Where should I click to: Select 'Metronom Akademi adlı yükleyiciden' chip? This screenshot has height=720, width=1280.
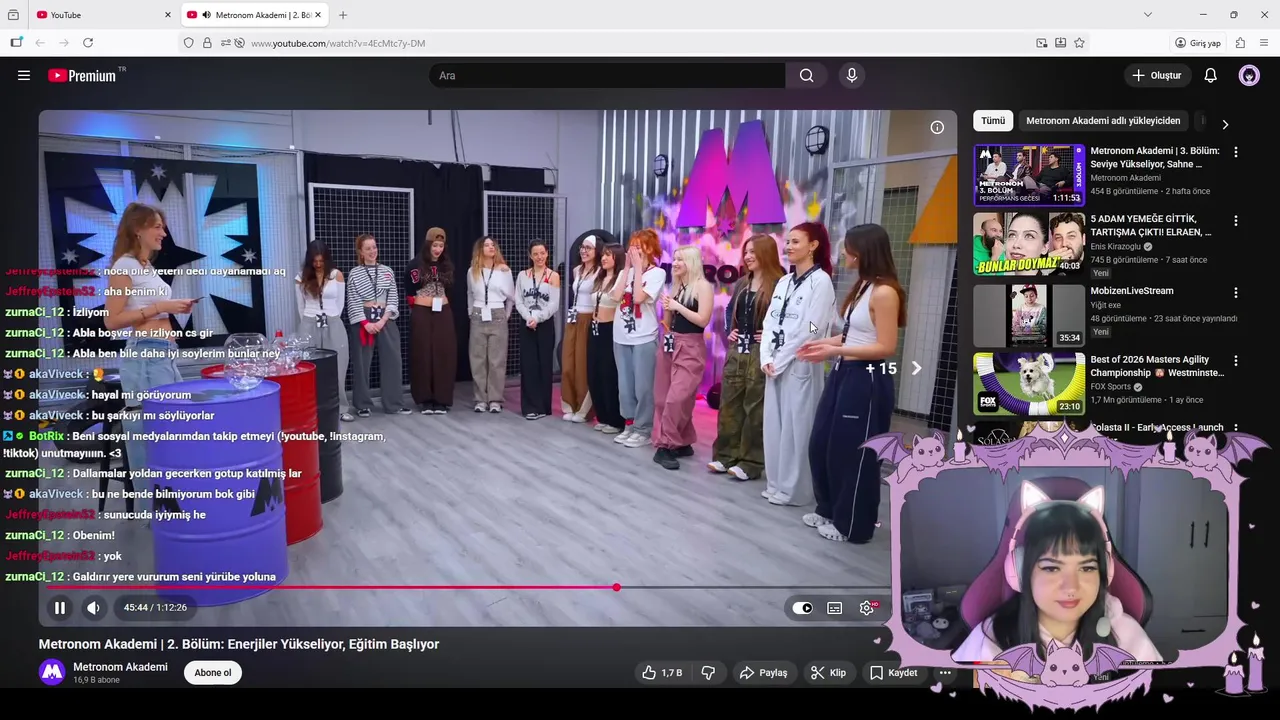point(1103,120)
